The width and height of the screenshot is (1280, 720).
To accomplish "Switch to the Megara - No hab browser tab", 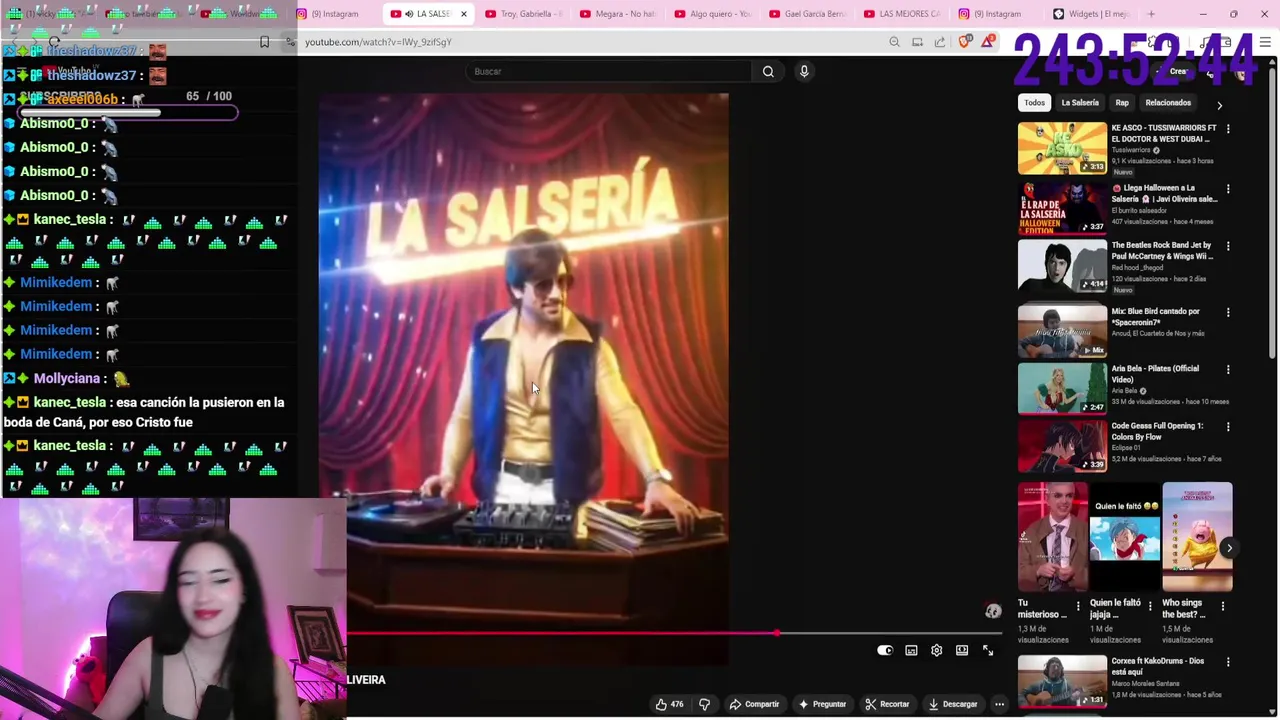I will (x=618, y=14).
